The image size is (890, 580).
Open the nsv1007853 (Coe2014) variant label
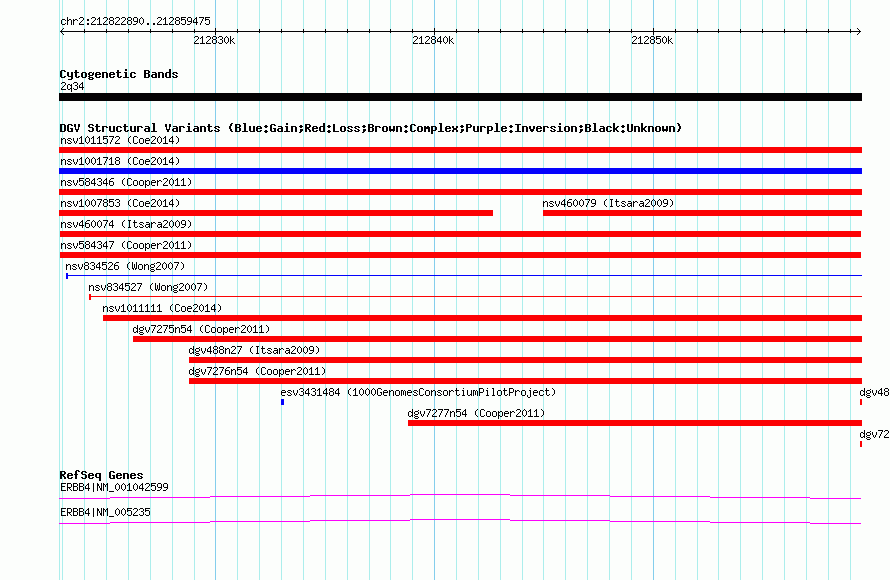coord(120,203)
